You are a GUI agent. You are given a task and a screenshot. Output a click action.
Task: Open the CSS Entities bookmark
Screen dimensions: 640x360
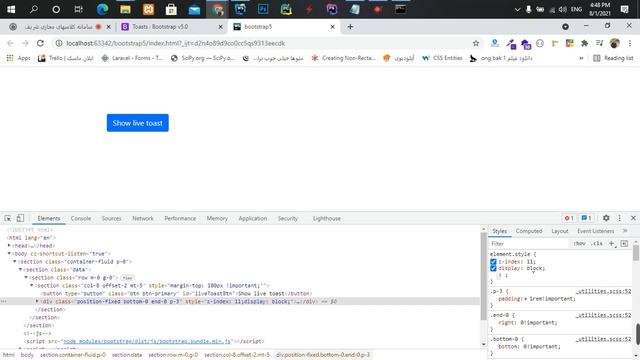click(x=442, y=58)
